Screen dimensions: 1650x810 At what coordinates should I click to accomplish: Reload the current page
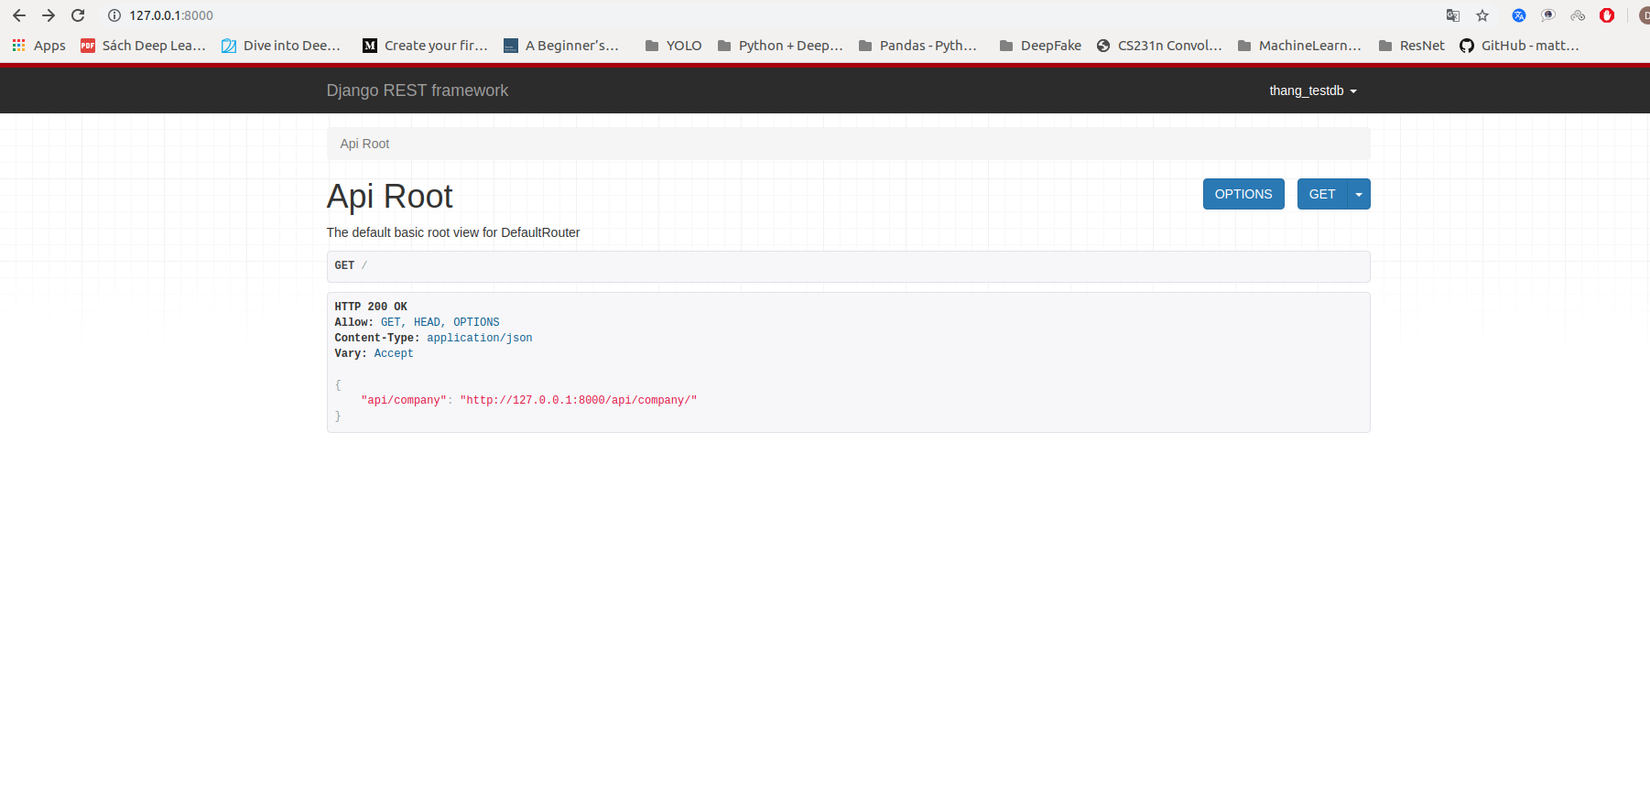click(78, 16)
